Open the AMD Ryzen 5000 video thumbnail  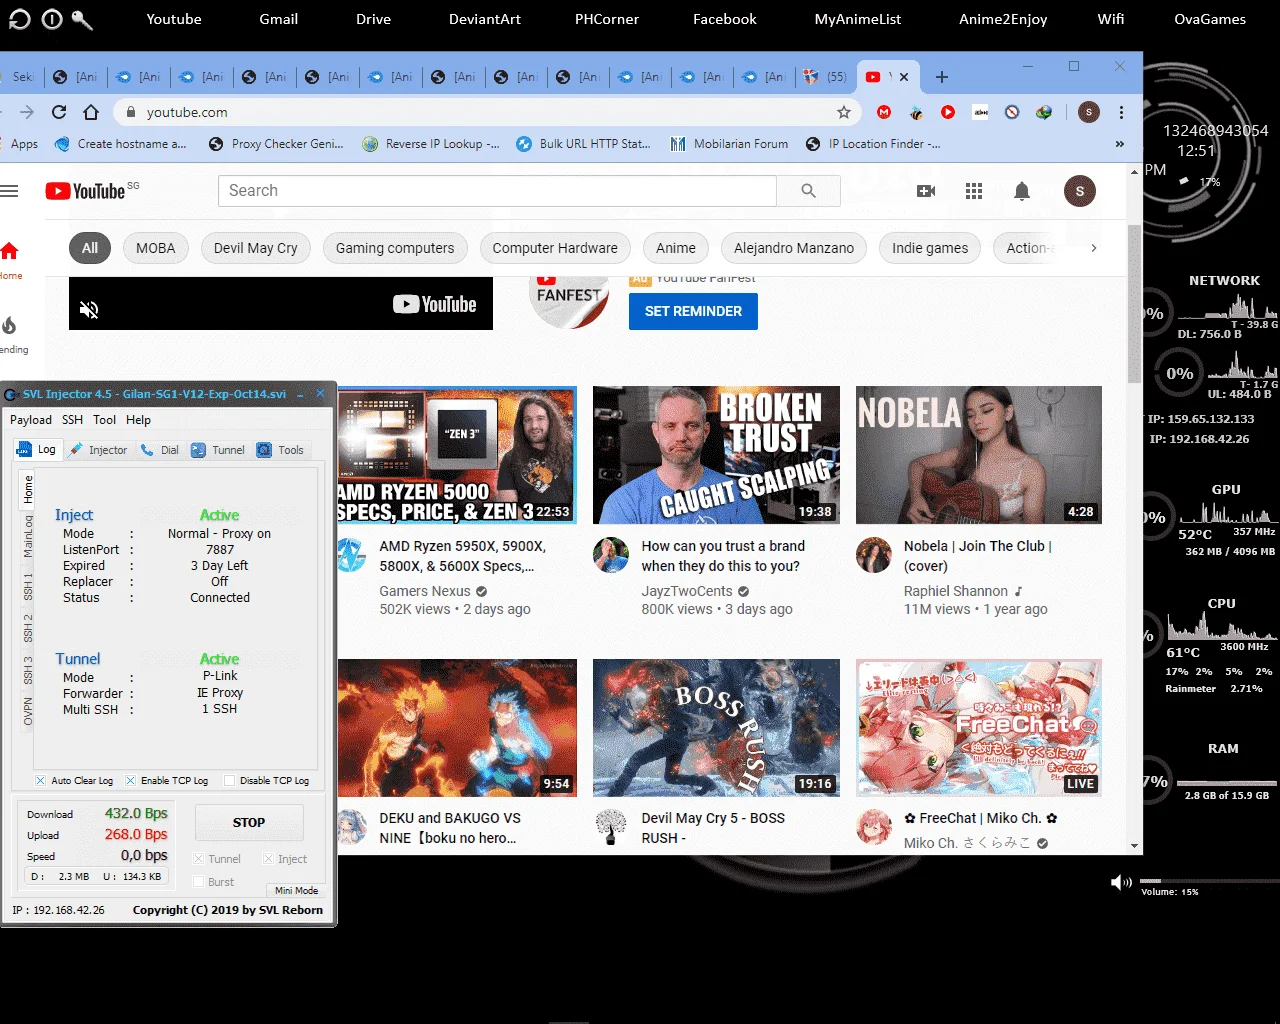point(457,455)
